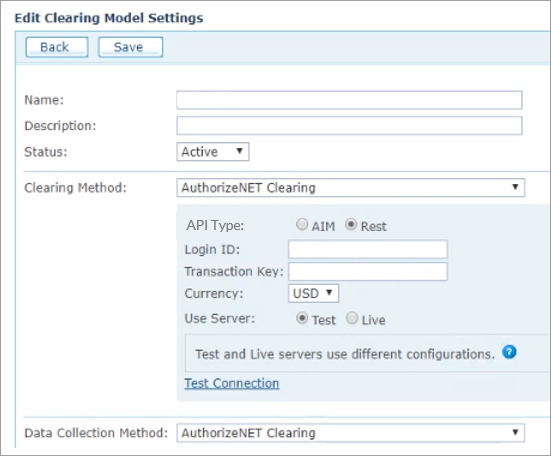Choose the Test server radio button
The width and height of the screenshot is (551, 456).
(302, 318)
